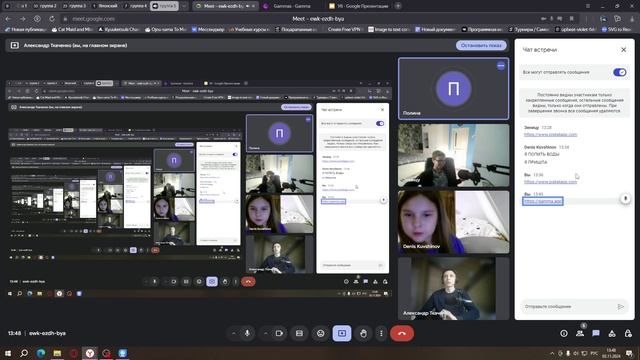Image resolution: width=640 pixels, height=360 pixels.
Task: Open the группа 4 tab group
Action: [x=135, y=6]
